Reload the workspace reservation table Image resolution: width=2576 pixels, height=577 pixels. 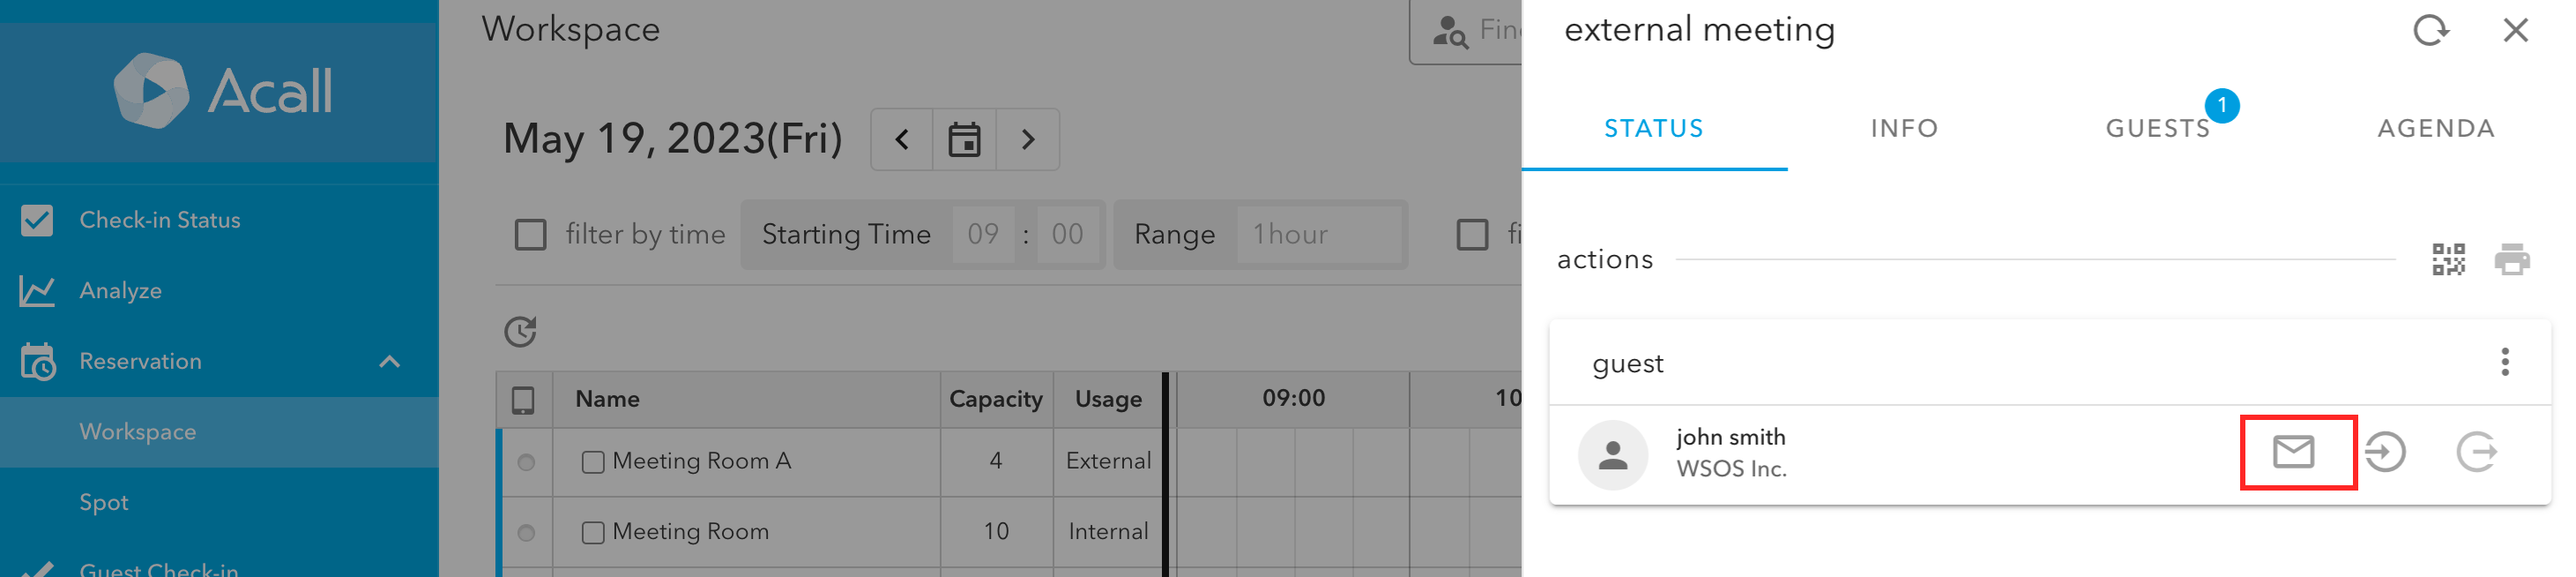(520, 331)
